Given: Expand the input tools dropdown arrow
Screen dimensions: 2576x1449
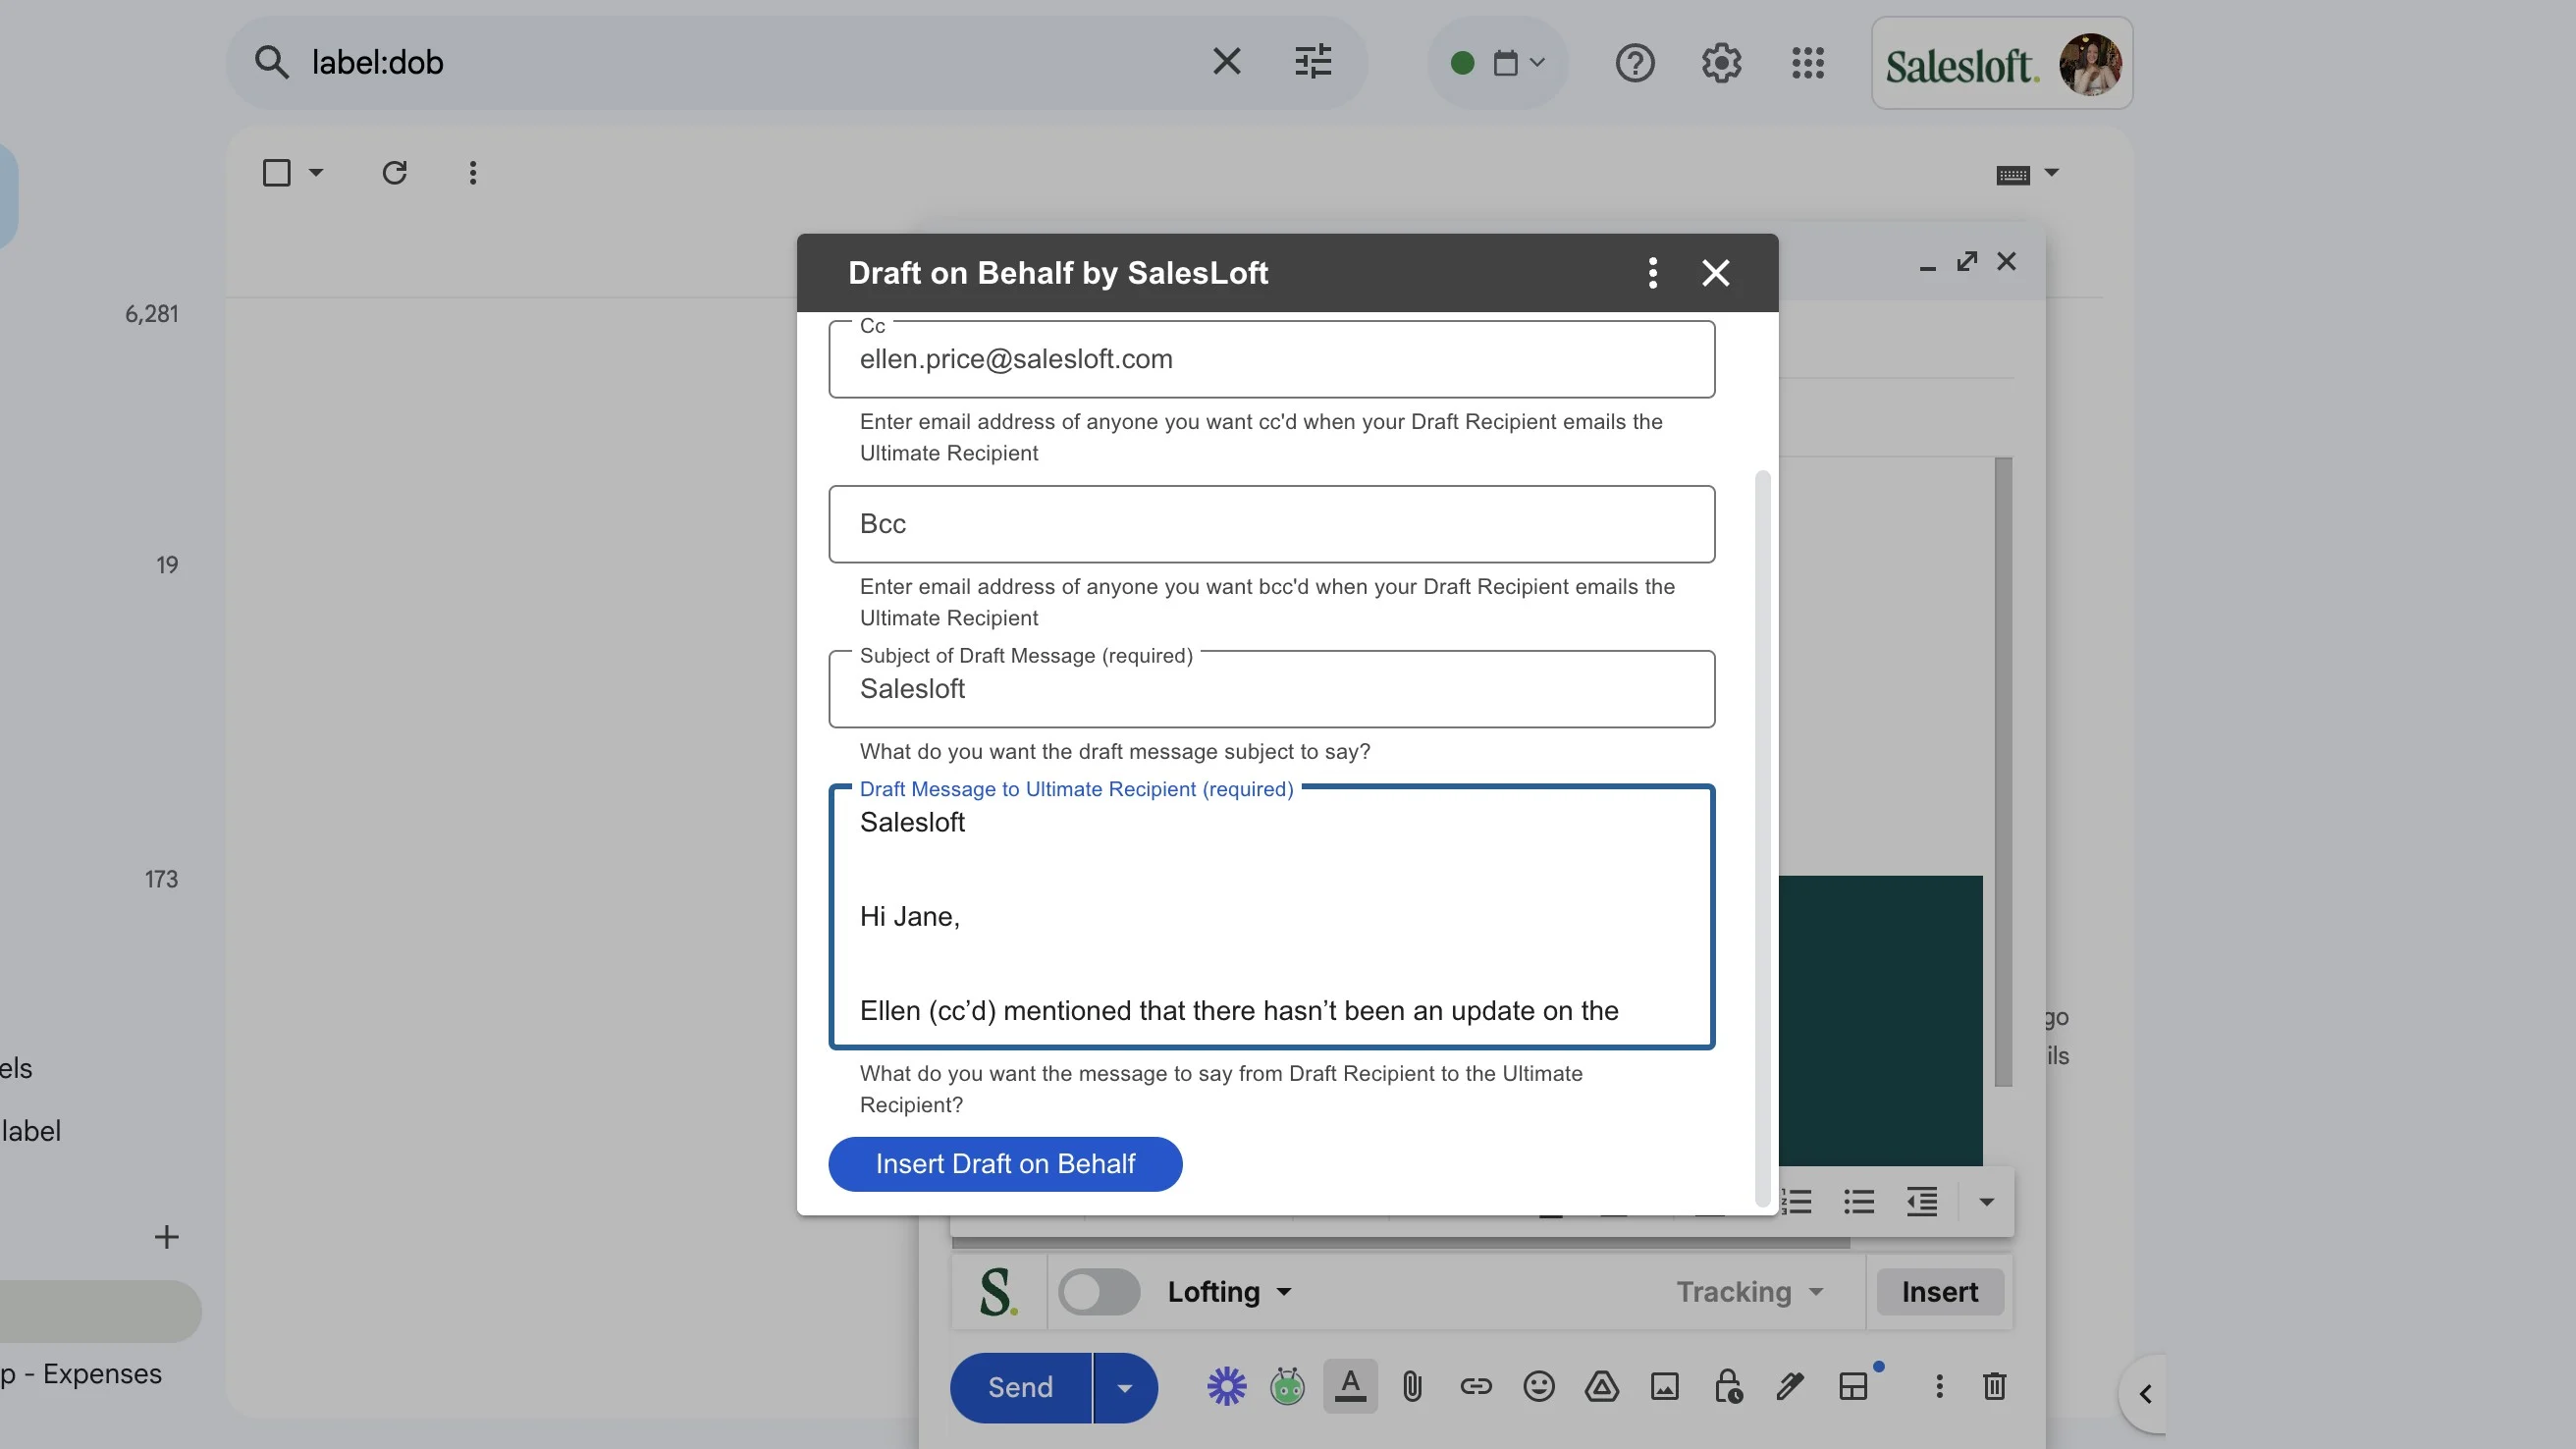Looking at the screenshot, I should pyautogui.click(x=2052, y=173).
